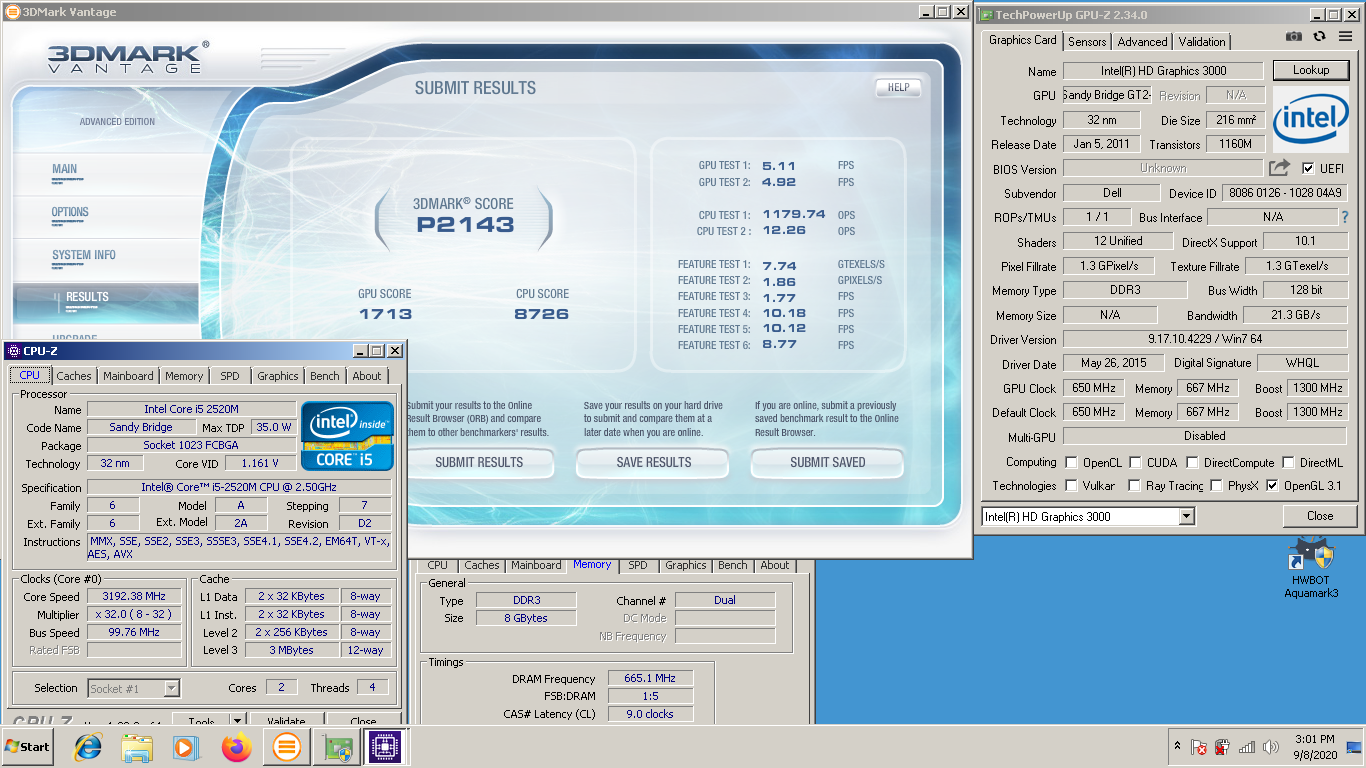Toggle the CUDA checkbox
Image resolution: width=1366 pixels, height=768 pixels.
tap(1133, 463)
